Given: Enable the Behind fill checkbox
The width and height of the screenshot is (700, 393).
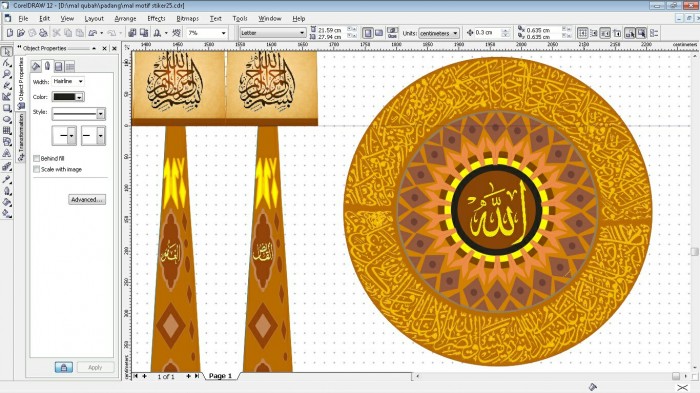Looking at the screenshot, I should click(37, 158).
